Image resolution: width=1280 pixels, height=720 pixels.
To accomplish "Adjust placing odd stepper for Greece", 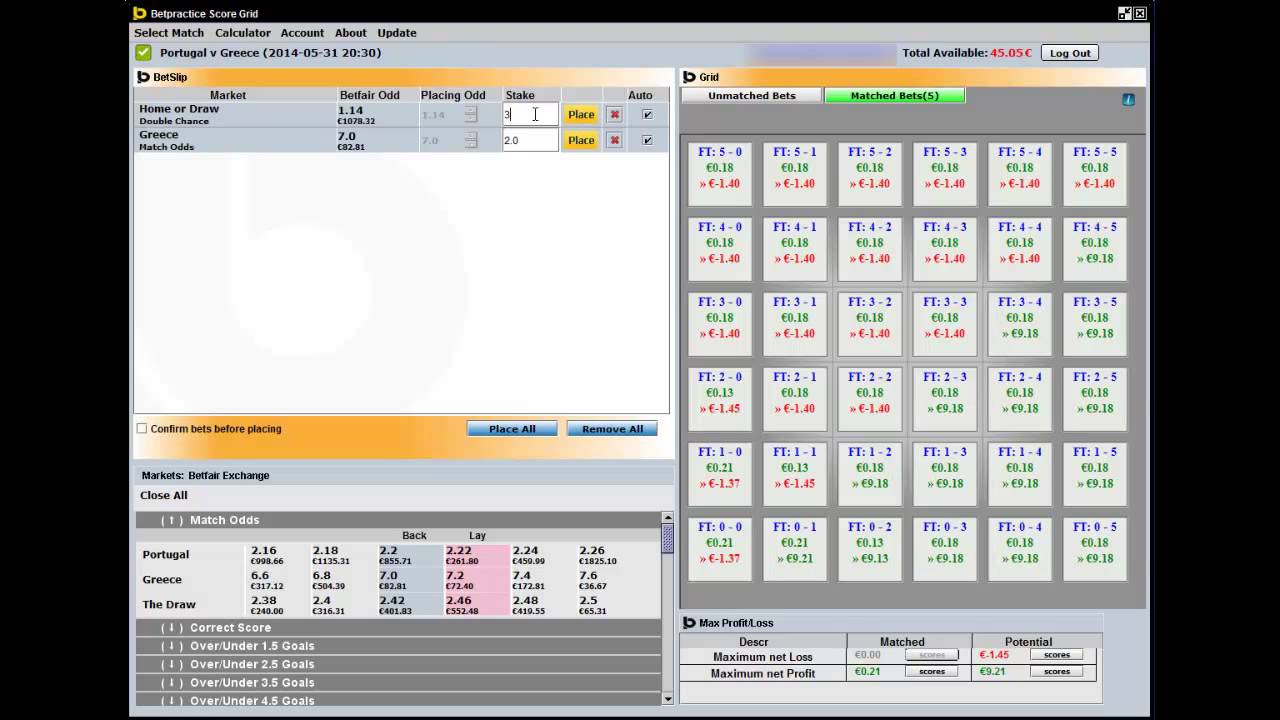I will pyautogui.click(x=470, y=140).
